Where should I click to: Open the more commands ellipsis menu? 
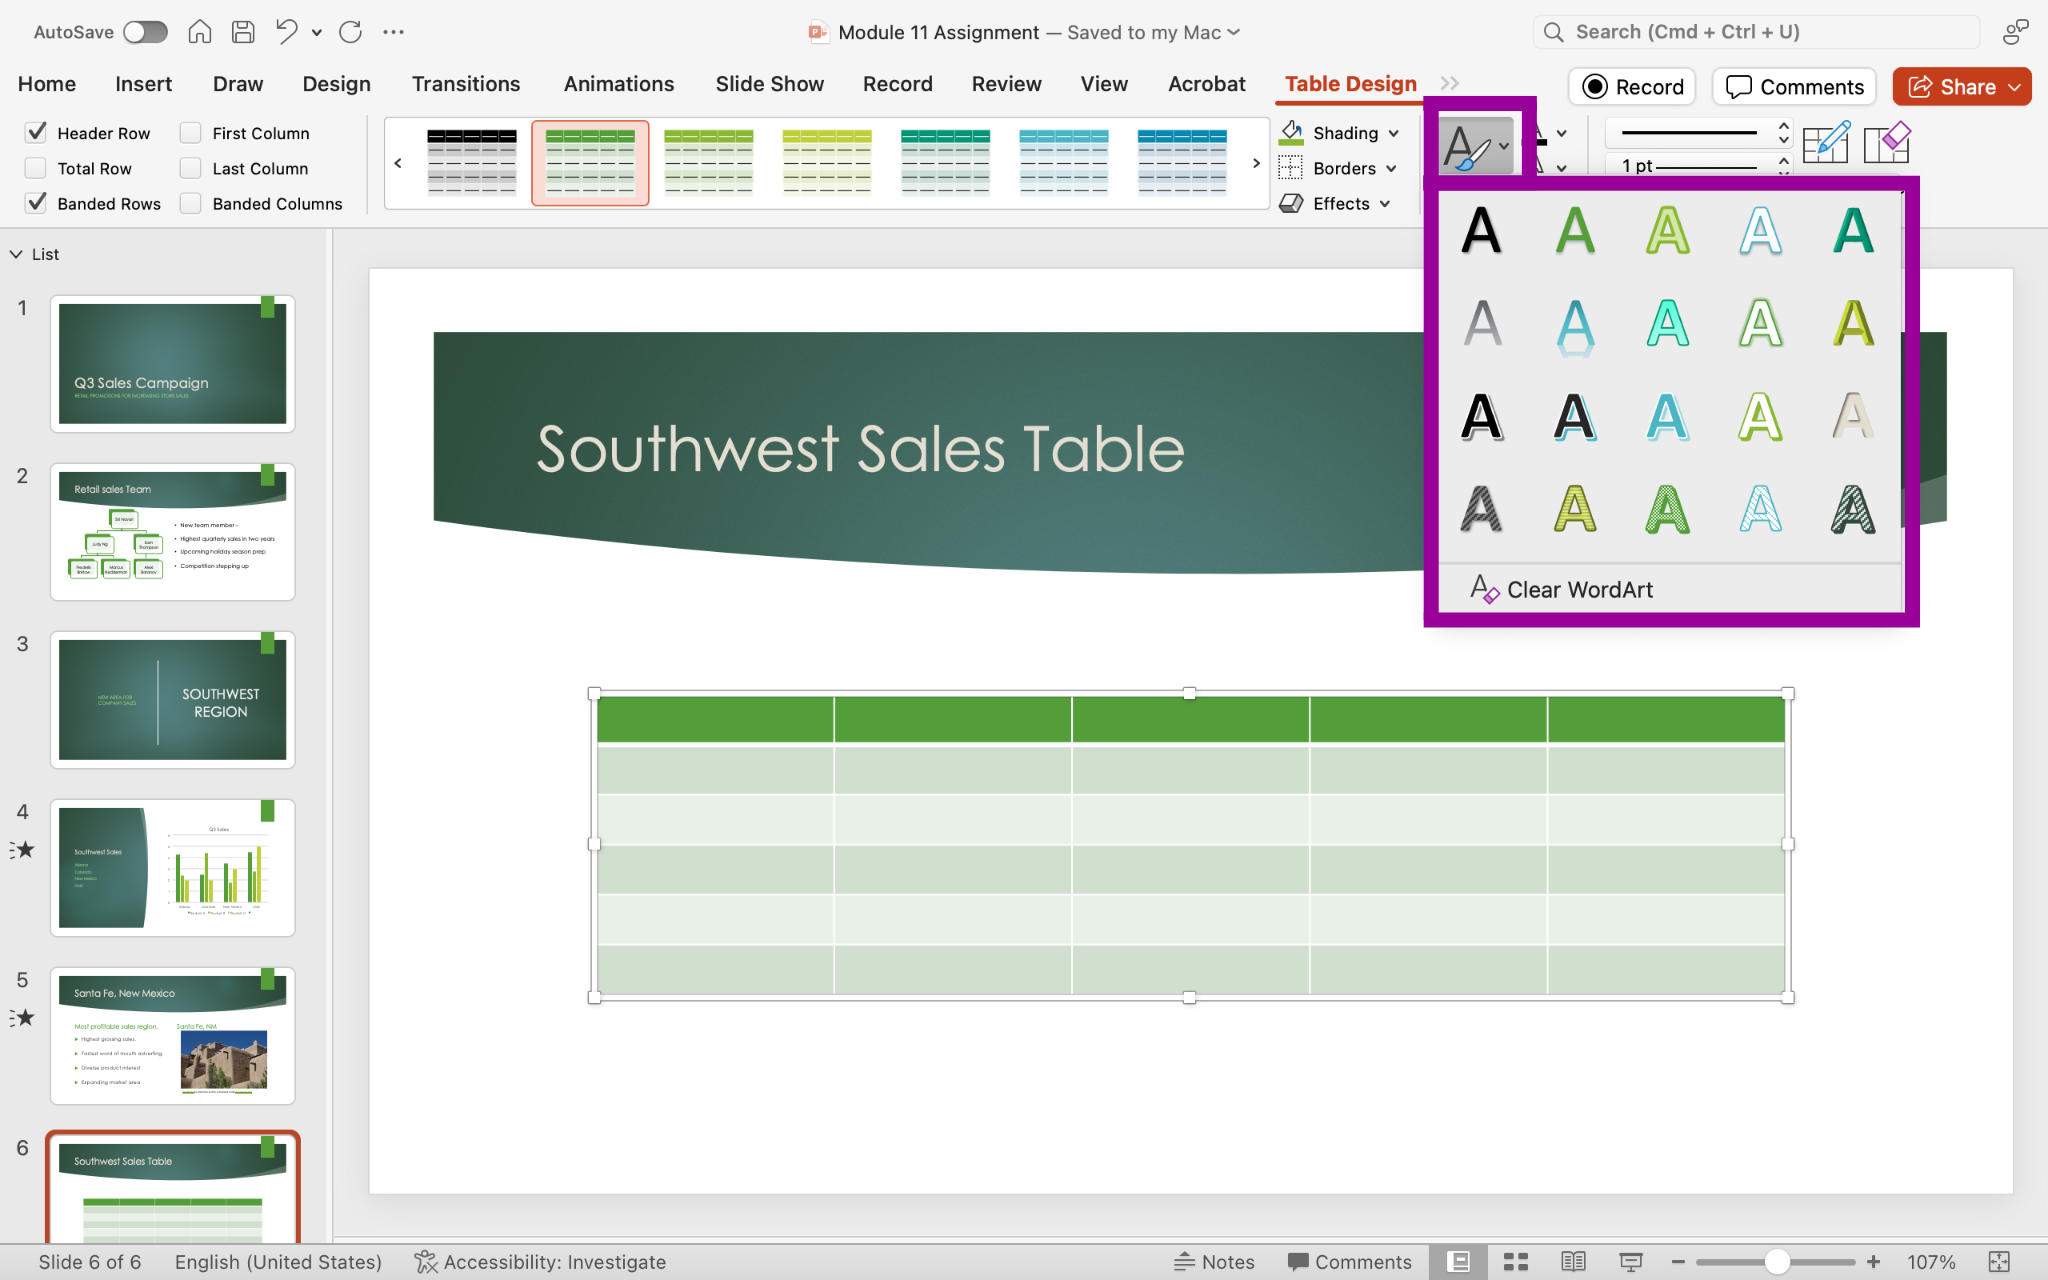click(x=393, y=32)
